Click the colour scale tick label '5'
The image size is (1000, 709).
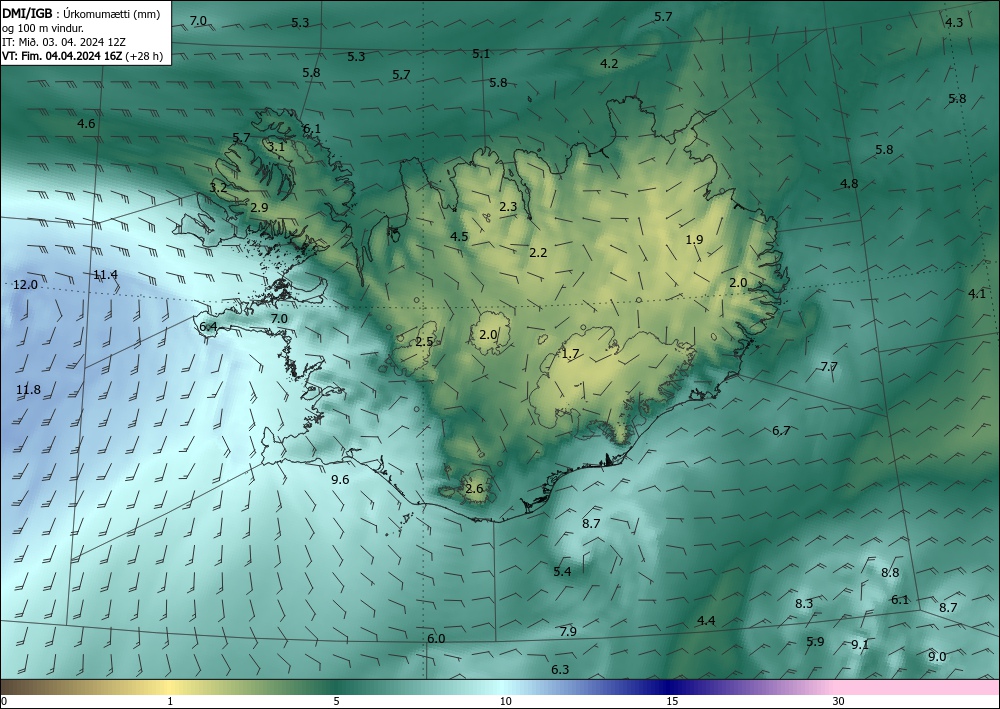tap(336, 701)
